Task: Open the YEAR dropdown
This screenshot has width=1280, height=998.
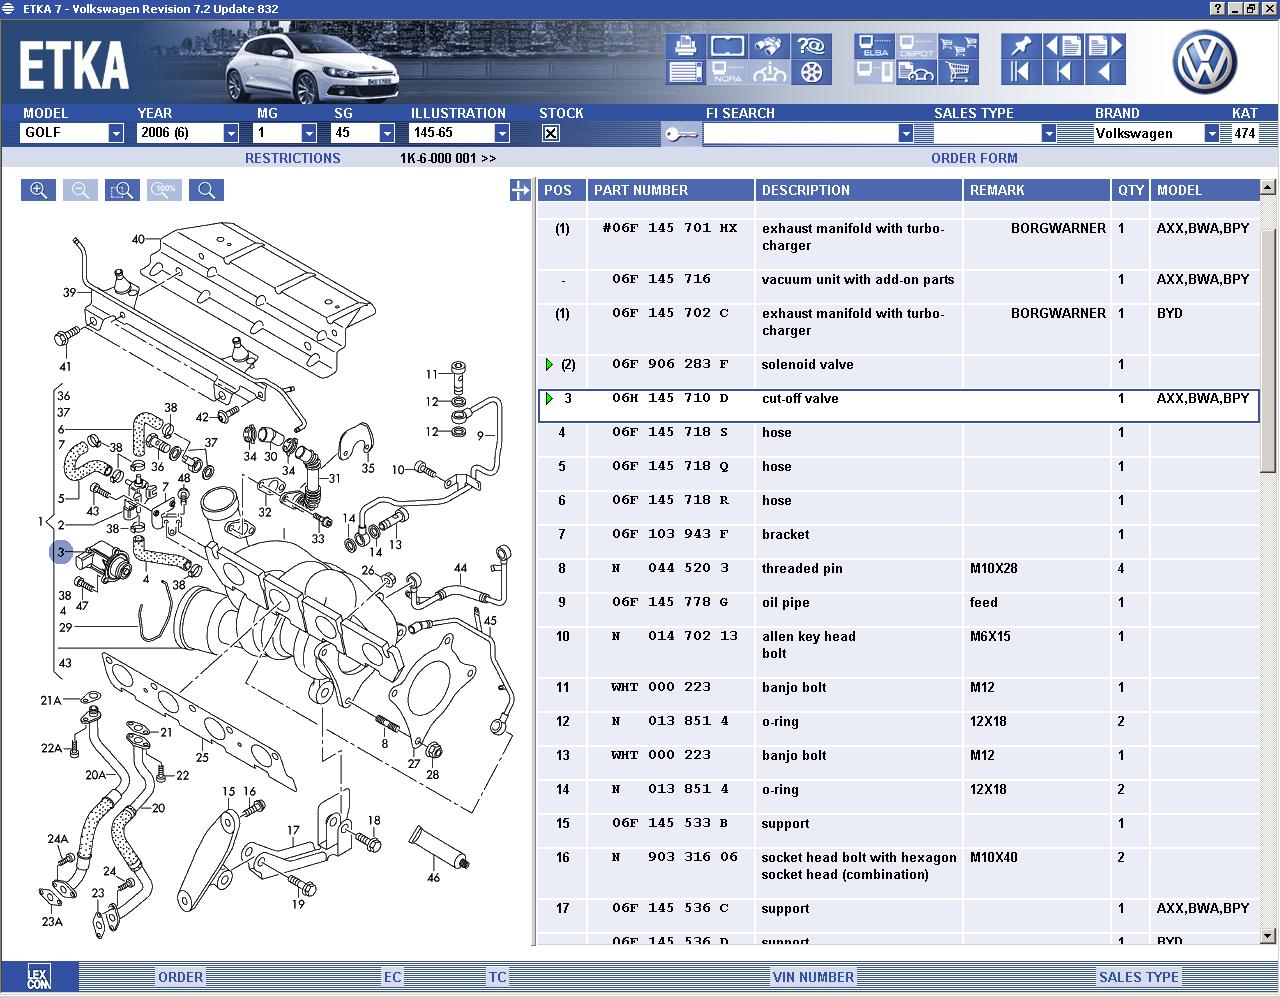Action: (231, 133)
